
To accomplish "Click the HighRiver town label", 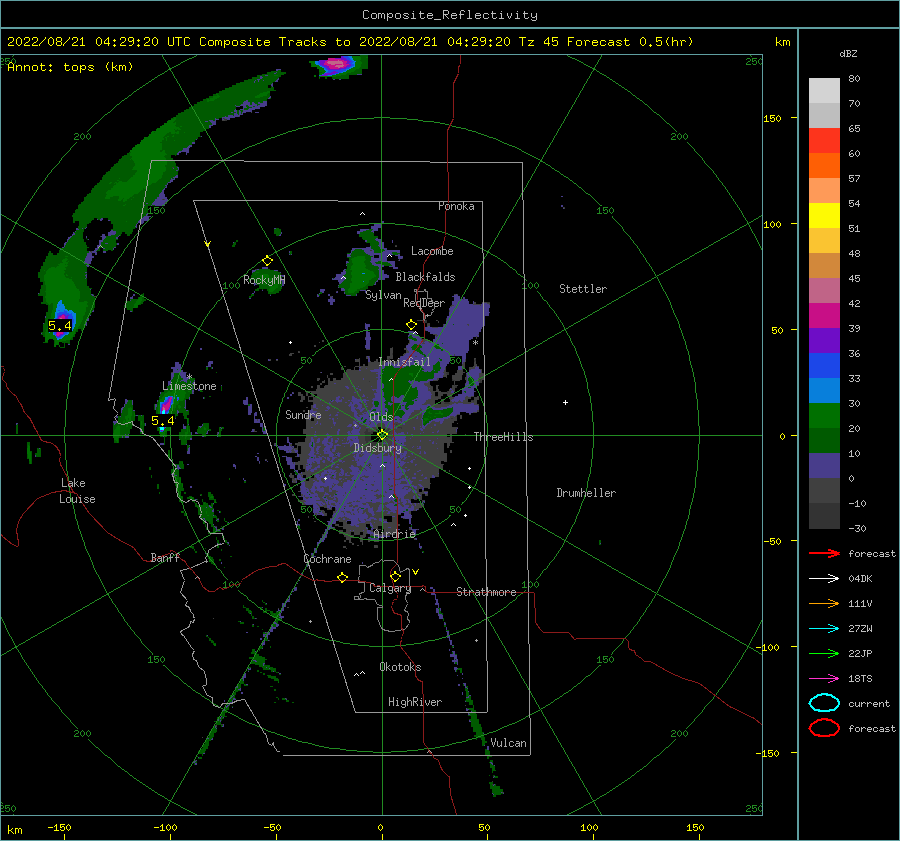I will [414, 702].
